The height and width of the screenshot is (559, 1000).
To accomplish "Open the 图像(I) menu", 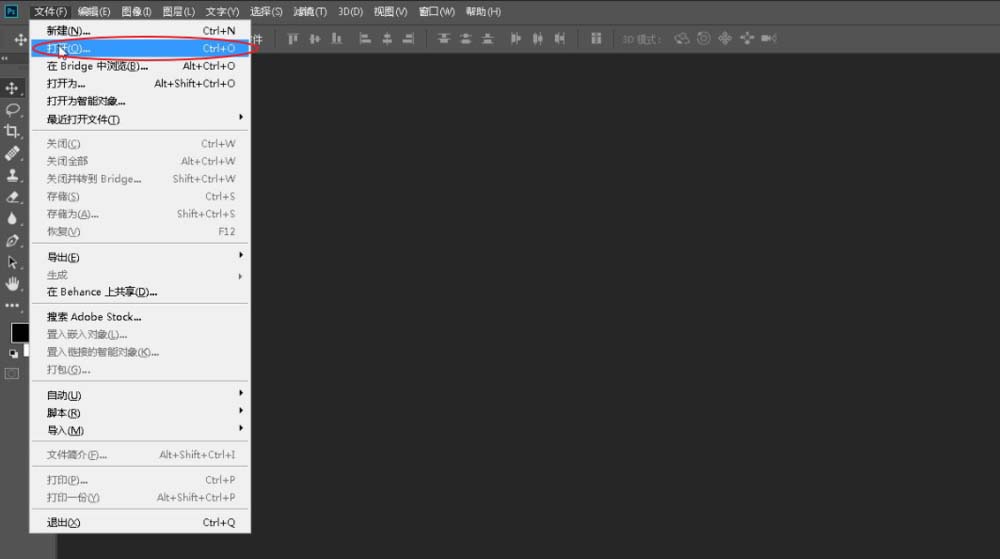I will (136, 11).
